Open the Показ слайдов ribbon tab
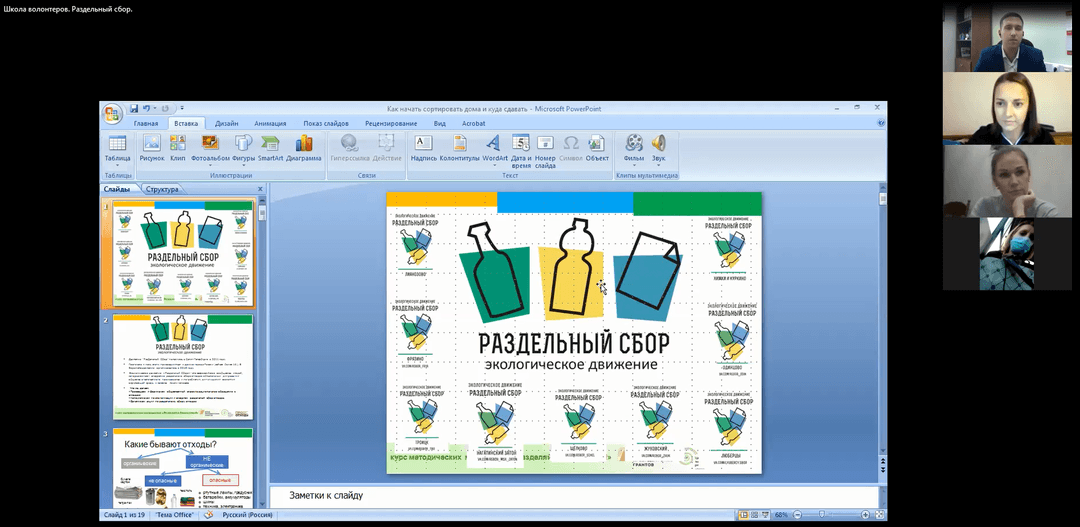 326,123
